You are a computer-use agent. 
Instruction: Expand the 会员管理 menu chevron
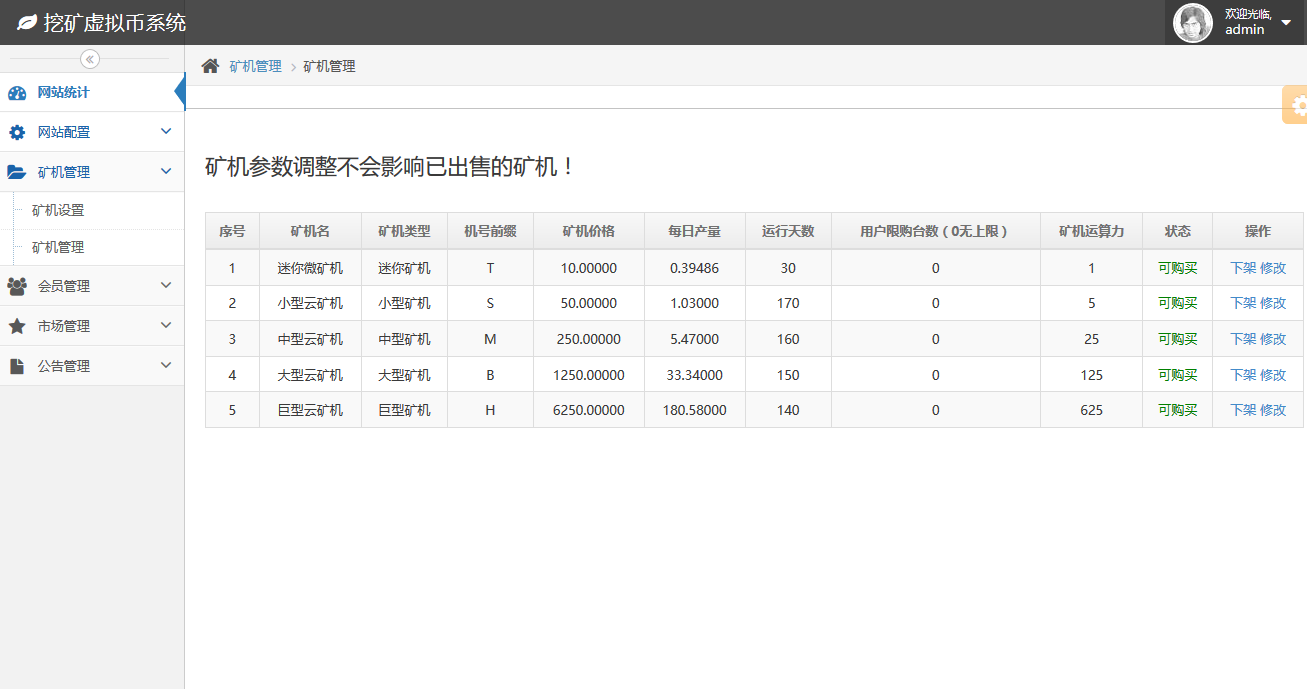166,286
